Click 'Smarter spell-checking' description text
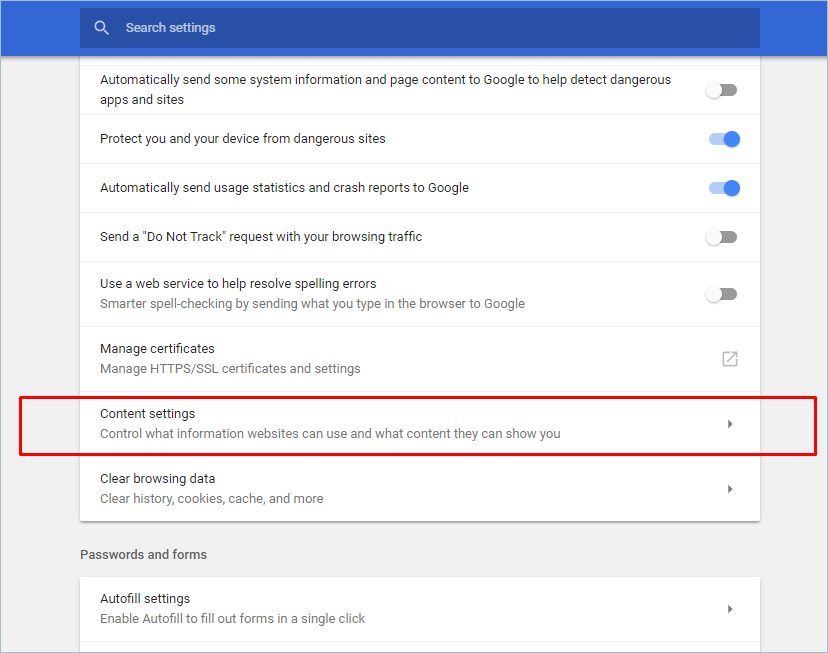828x653 pixels. click(312, 304)
